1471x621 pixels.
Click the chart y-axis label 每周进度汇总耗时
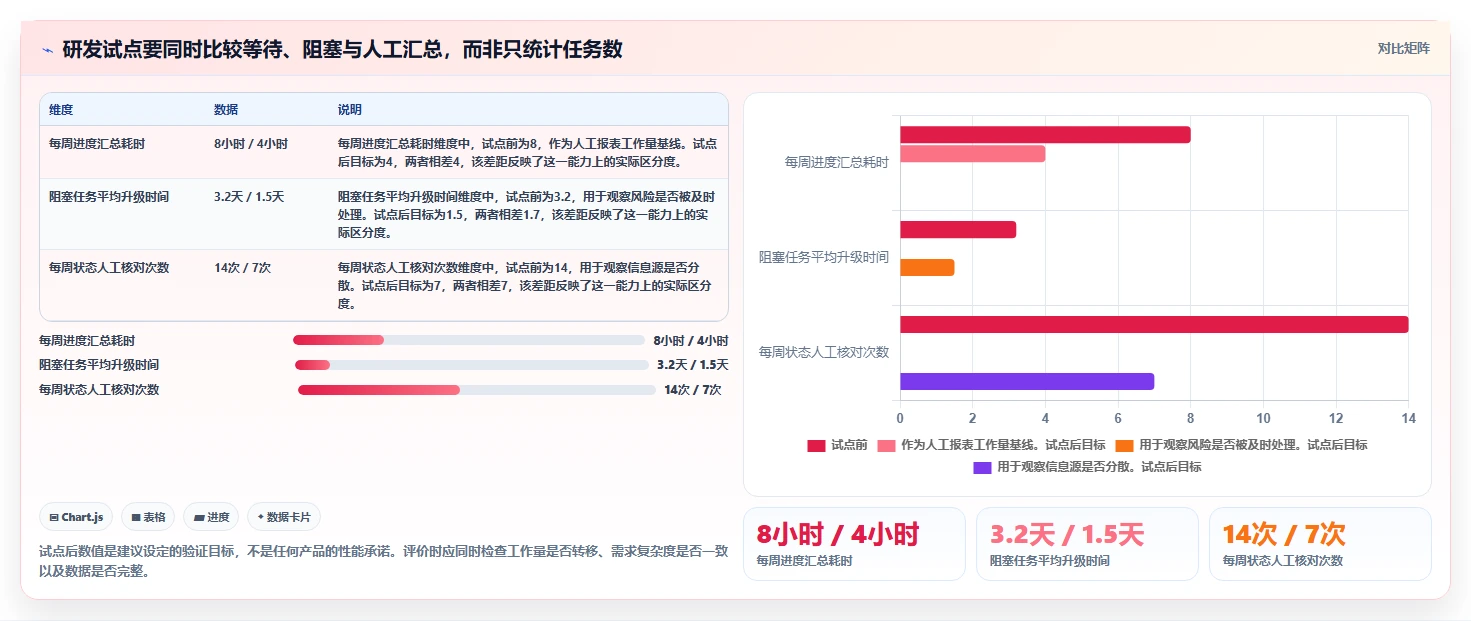tap(837, 162)
